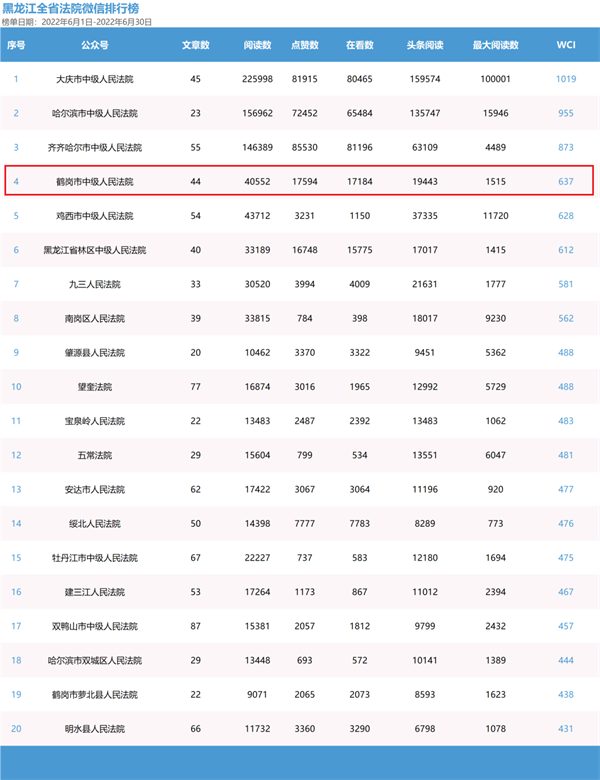This screenshot has width=600, height=780.
Task: Open WCI score 955 link
Action: coord(566,113)
